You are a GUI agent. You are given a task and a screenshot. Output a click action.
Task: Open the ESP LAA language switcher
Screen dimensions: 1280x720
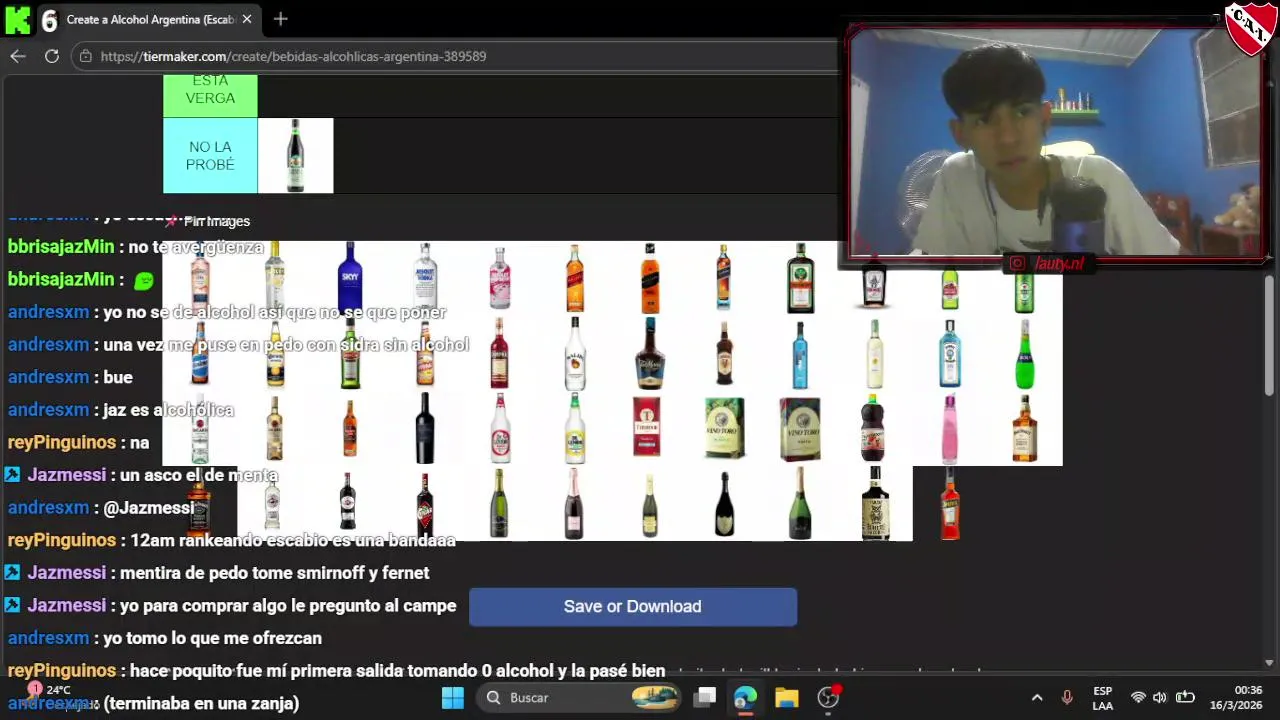click(1103, 698)
